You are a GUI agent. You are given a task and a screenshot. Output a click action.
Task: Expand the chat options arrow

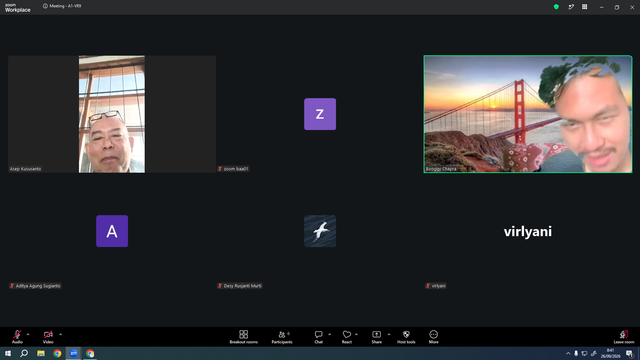click(x=329, y=334)
